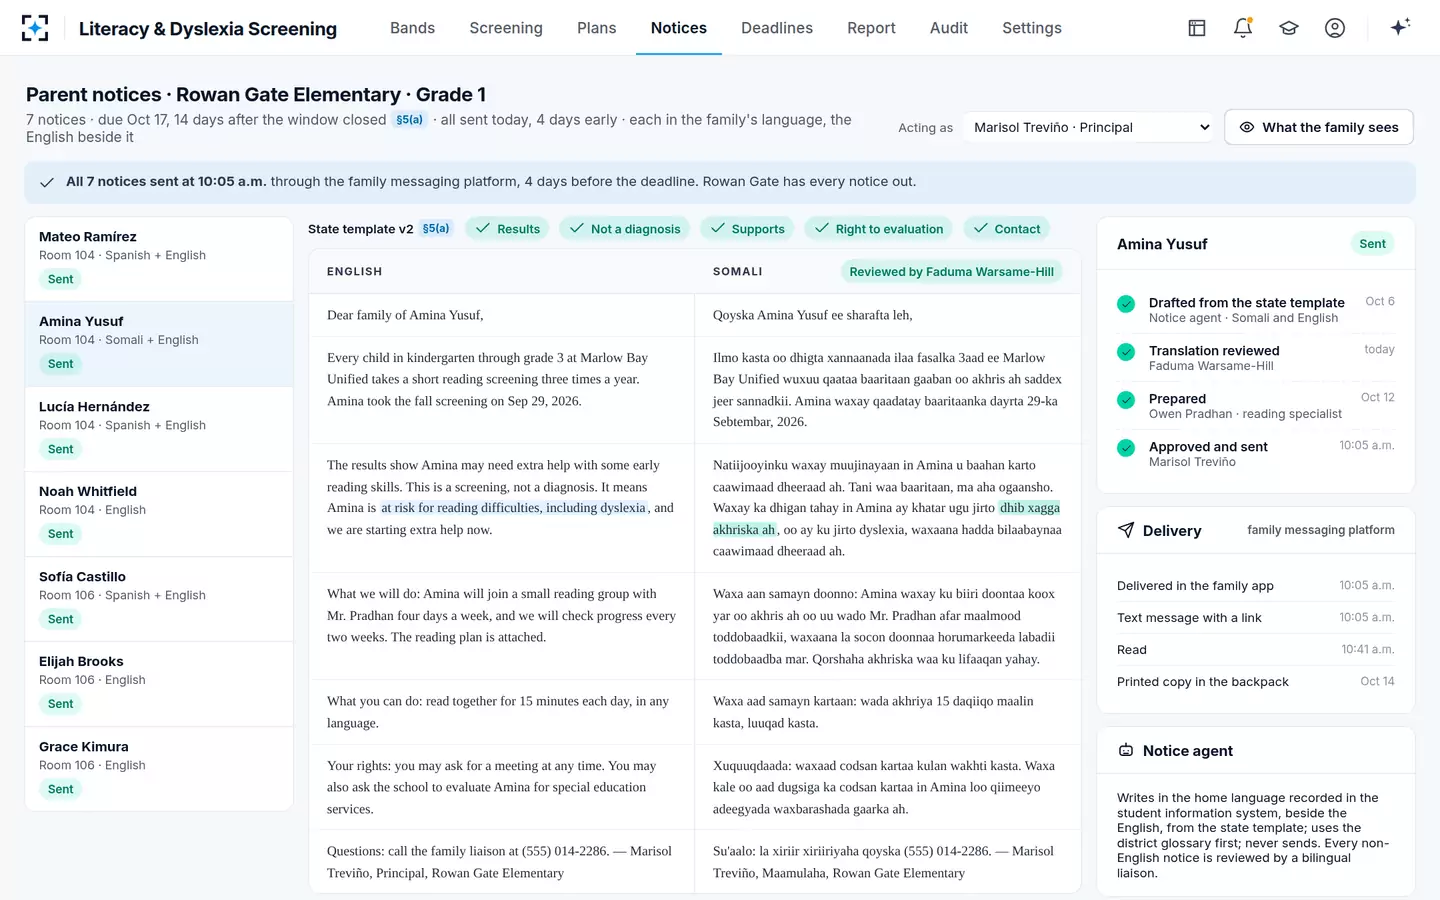Open the Audit tab
Viewport: 1440px width, 900px height.
click(x=949, y=28)
